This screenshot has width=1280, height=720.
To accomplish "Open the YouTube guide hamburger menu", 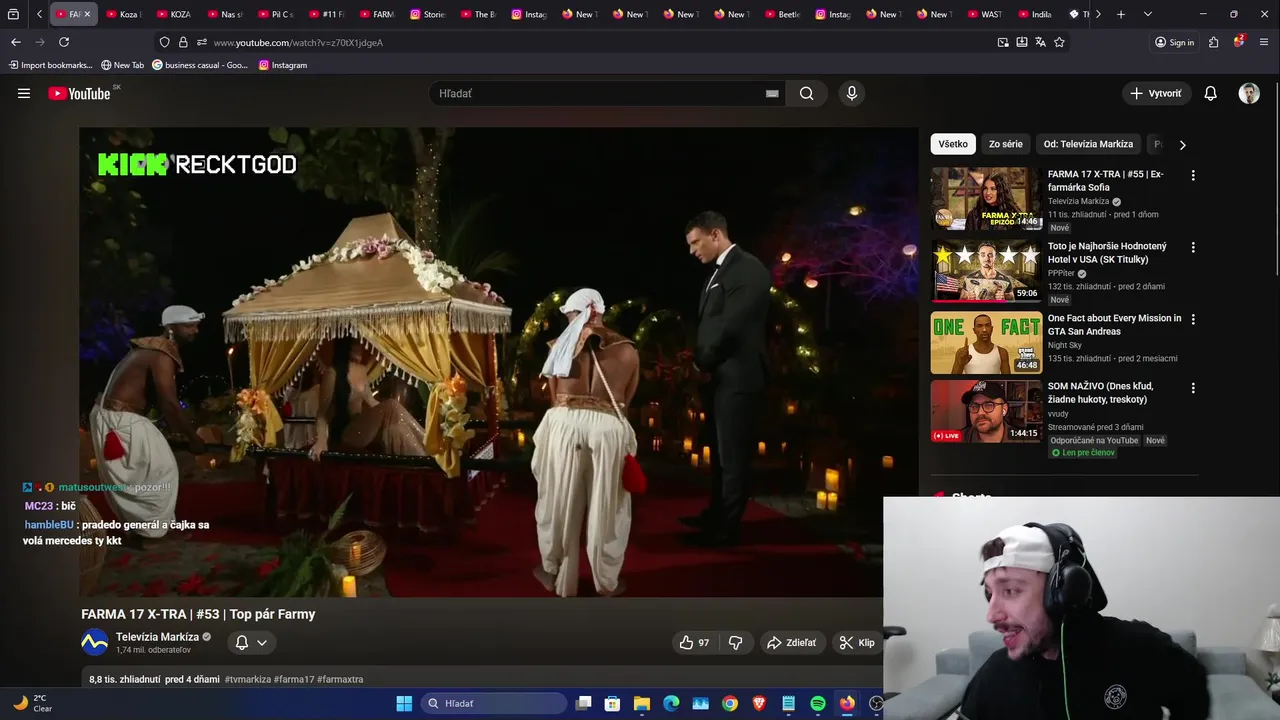I will (24, 93).
